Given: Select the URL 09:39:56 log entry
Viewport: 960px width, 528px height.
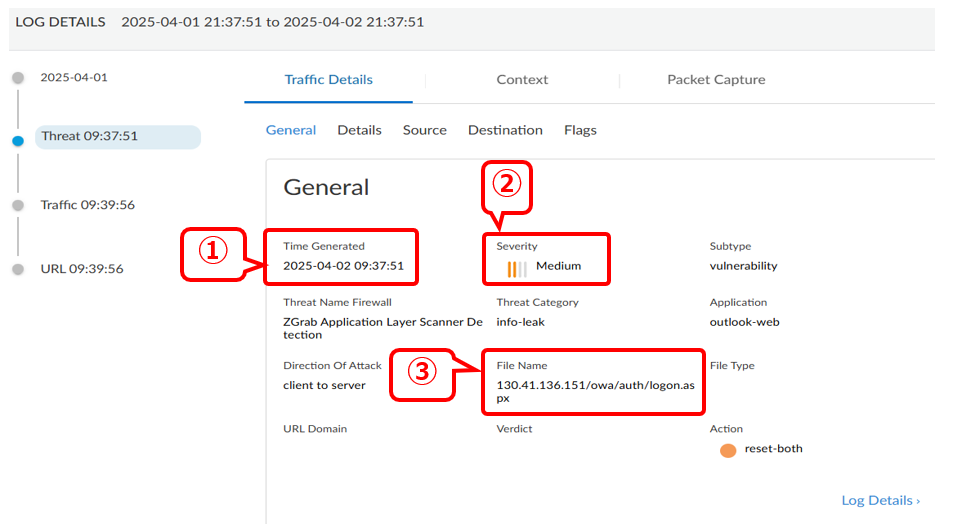Looking at the screenshot, I should point(82,269).
